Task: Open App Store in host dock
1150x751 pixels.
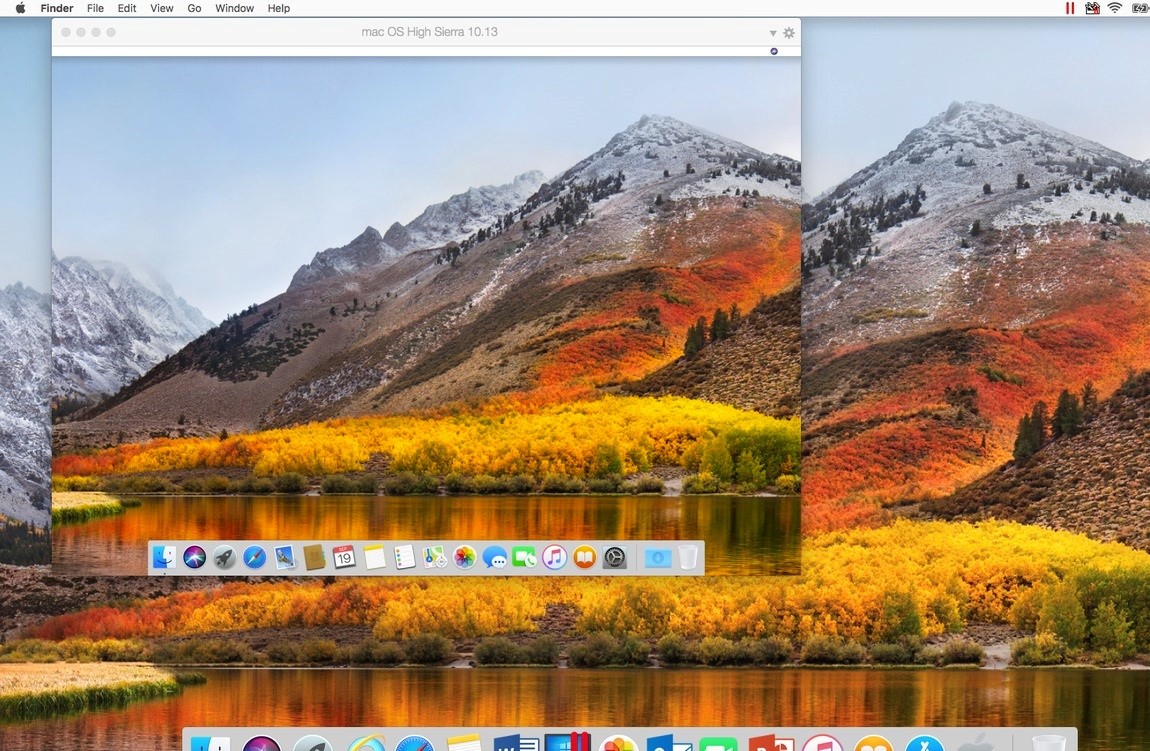Action: (925, 742)
